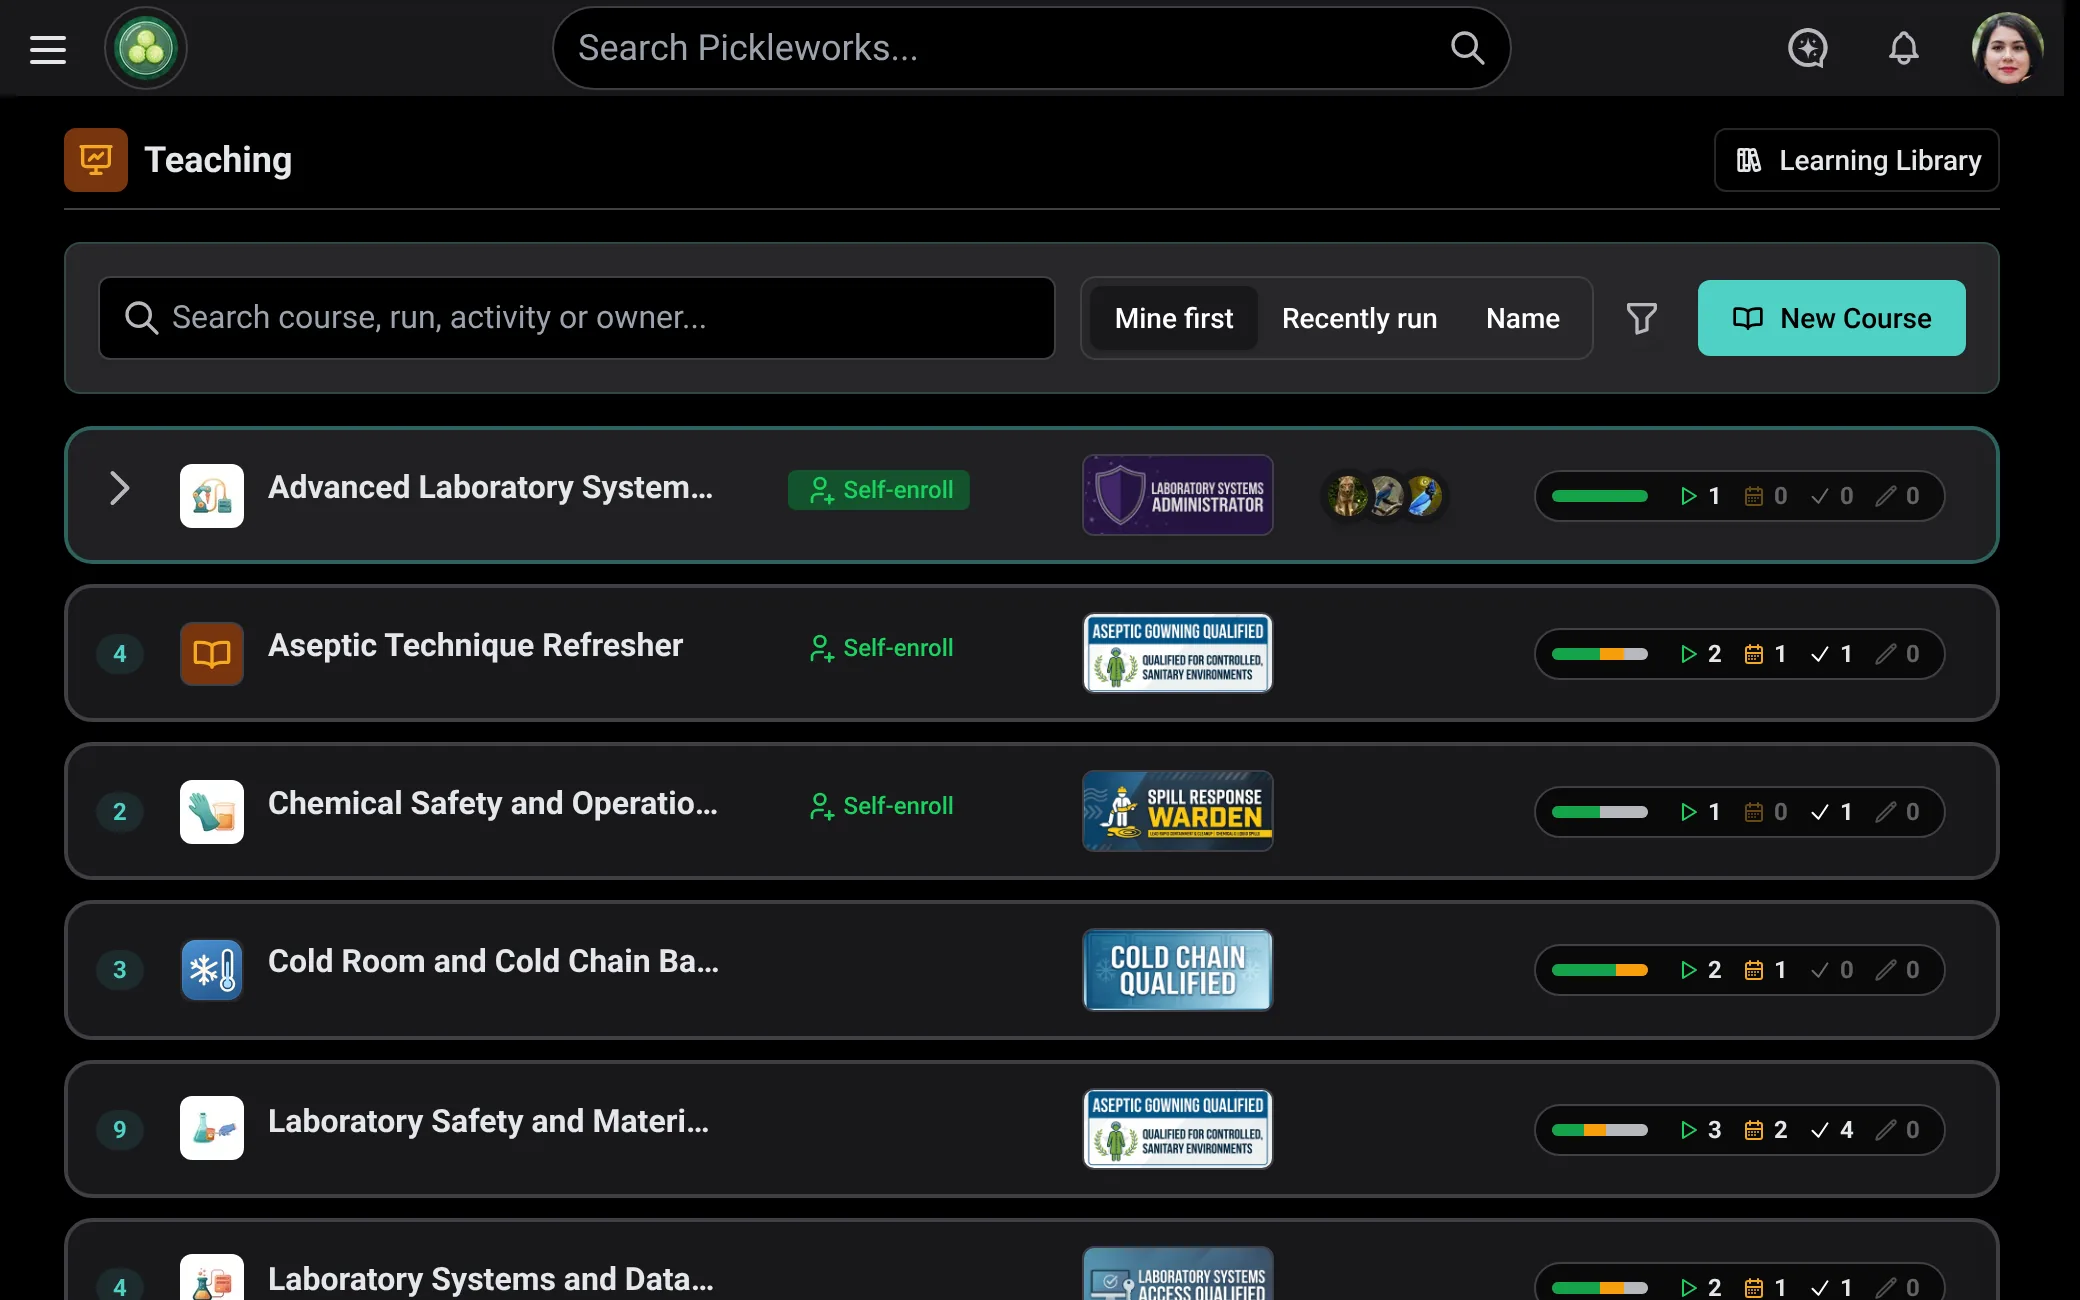Open the hamburger navigation menu
Screen dimensions: 2080x1300
click(48, 49)
